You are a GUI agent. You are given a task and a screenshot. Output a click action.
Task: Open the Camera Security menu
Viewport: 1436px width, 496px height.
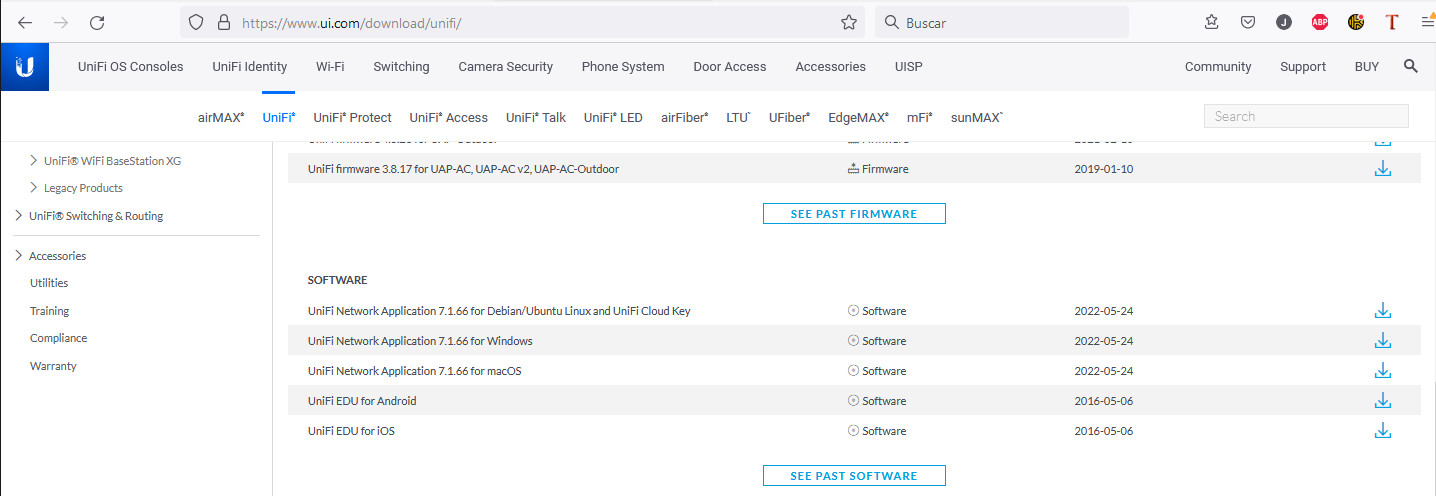tap(505, 67)
